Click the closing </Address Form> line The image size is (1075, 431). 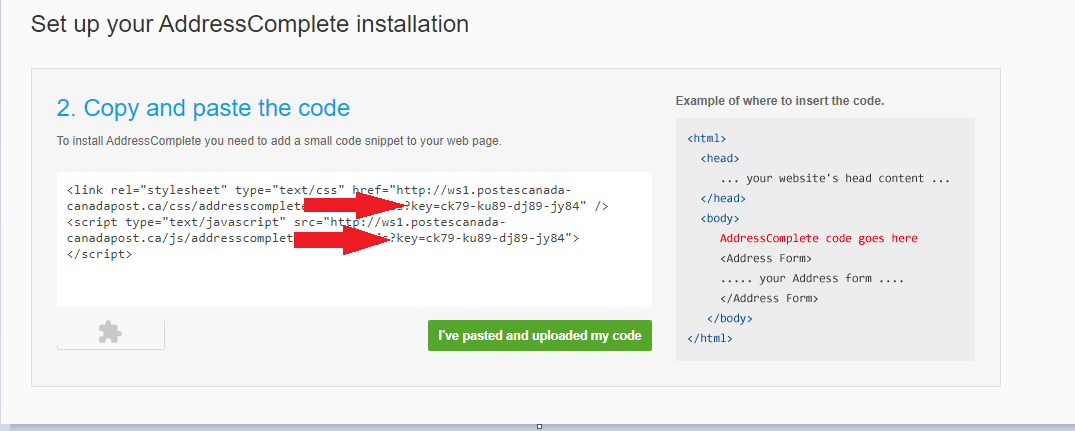[x=769, y=298]
